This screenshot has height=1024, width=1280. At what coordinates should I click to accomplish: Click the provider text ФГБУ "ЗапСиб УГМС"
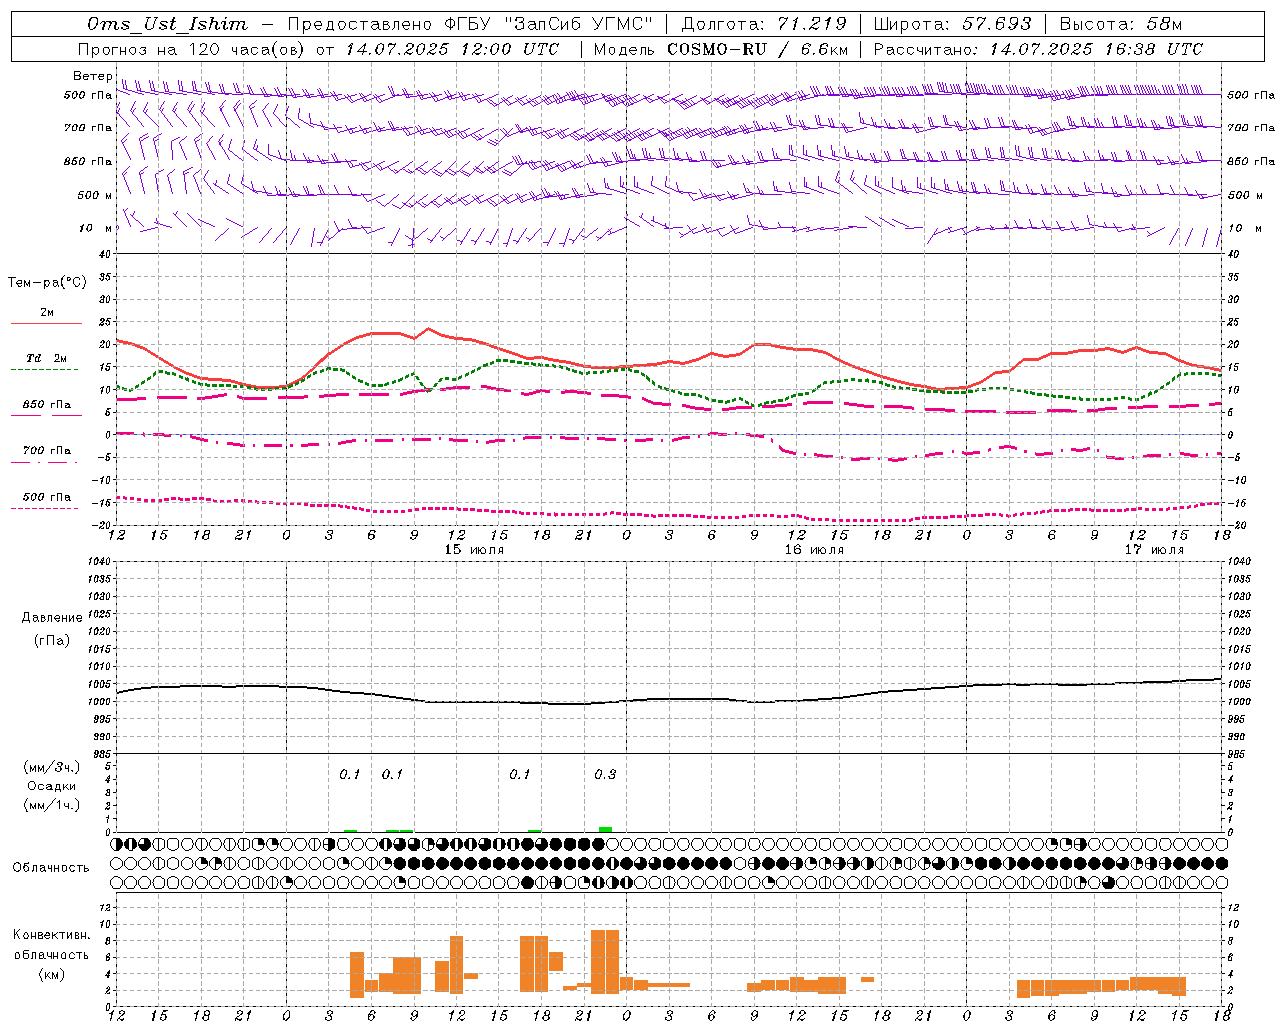point(548,24)
